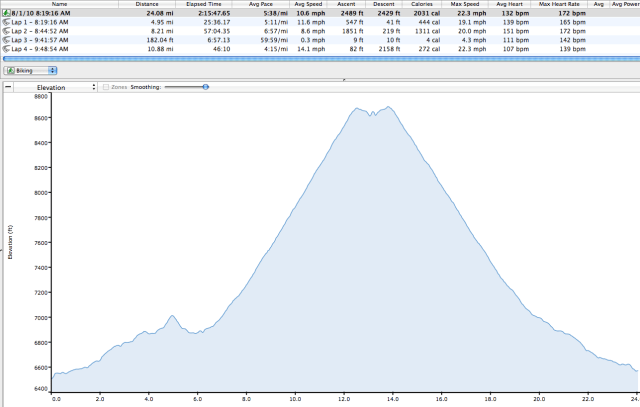
Task: Click the Max Heart Rate column header
Action: point(560,4)
